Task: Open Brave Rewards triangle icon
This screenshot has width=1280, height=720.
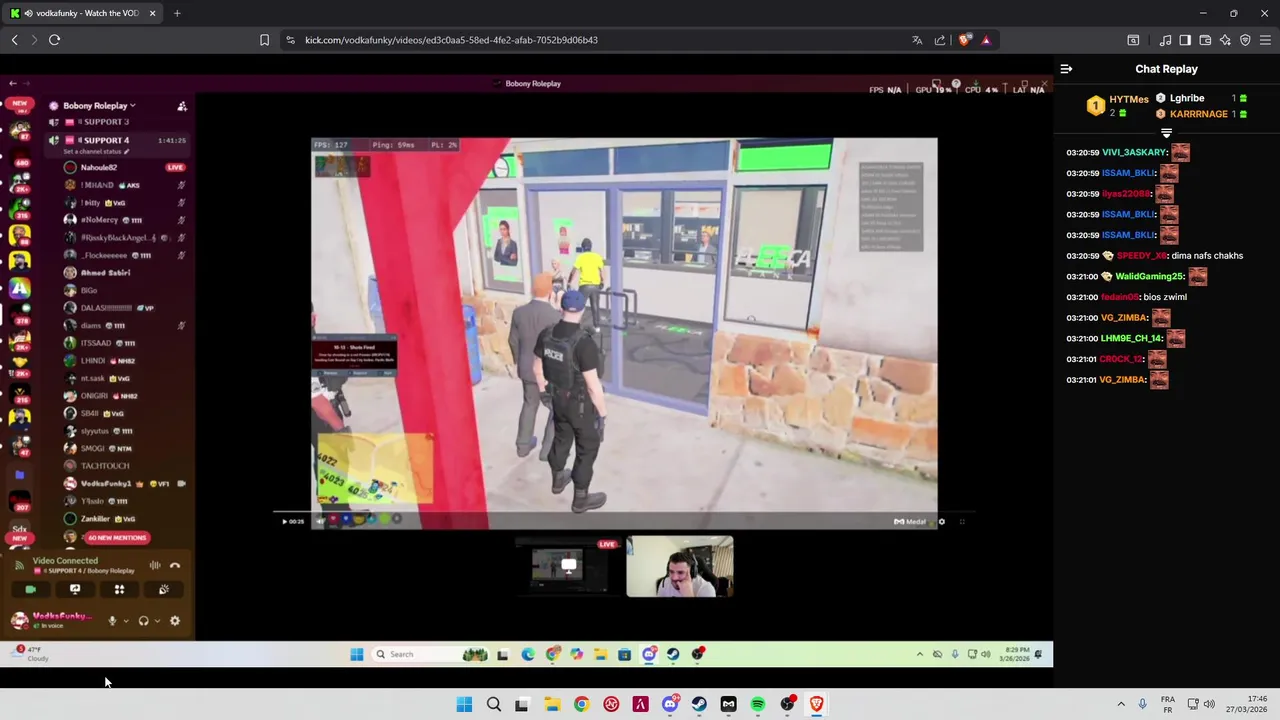Action: (x=986, y=40)
